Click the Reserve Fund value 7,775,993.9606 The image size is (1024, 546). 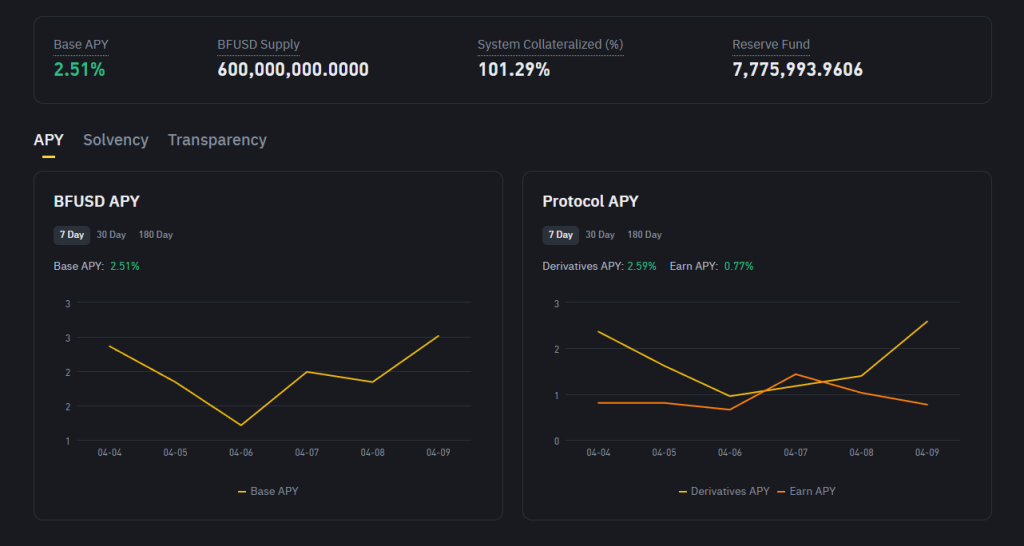click(x=797, y=70)
